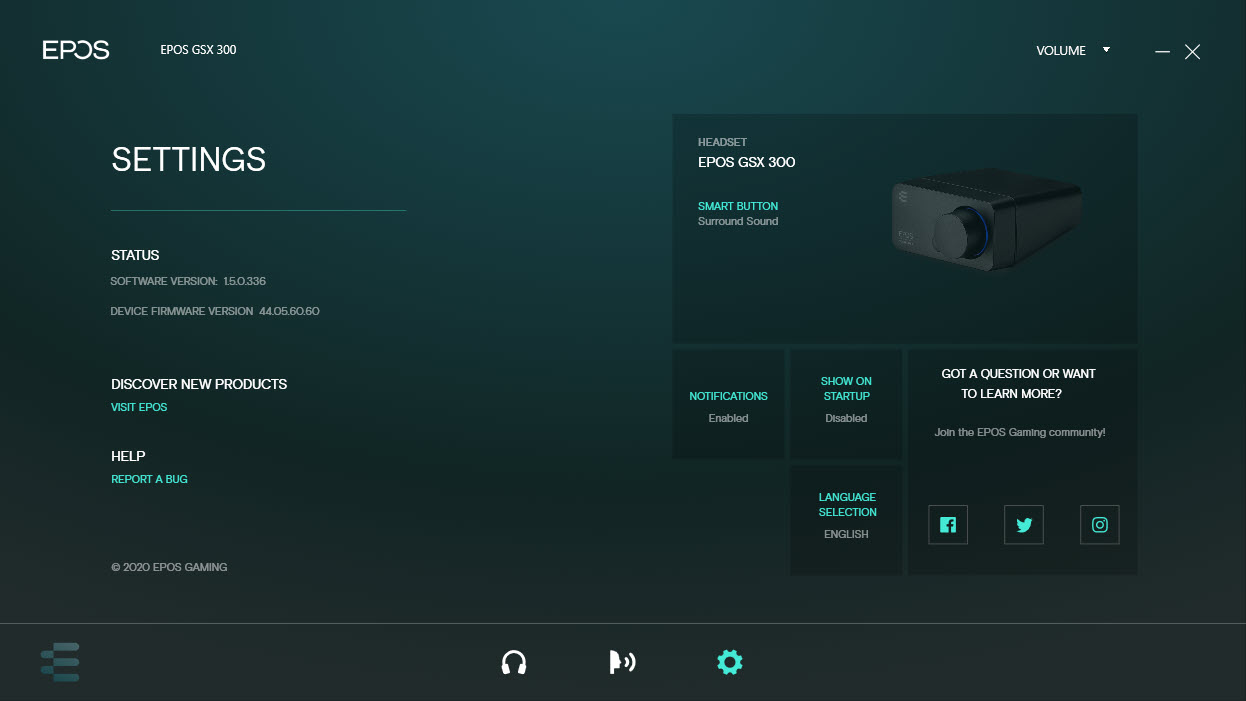Select the gear settings icon
The width and height of the screenshot is (1246, 701).
coord(730,662)
